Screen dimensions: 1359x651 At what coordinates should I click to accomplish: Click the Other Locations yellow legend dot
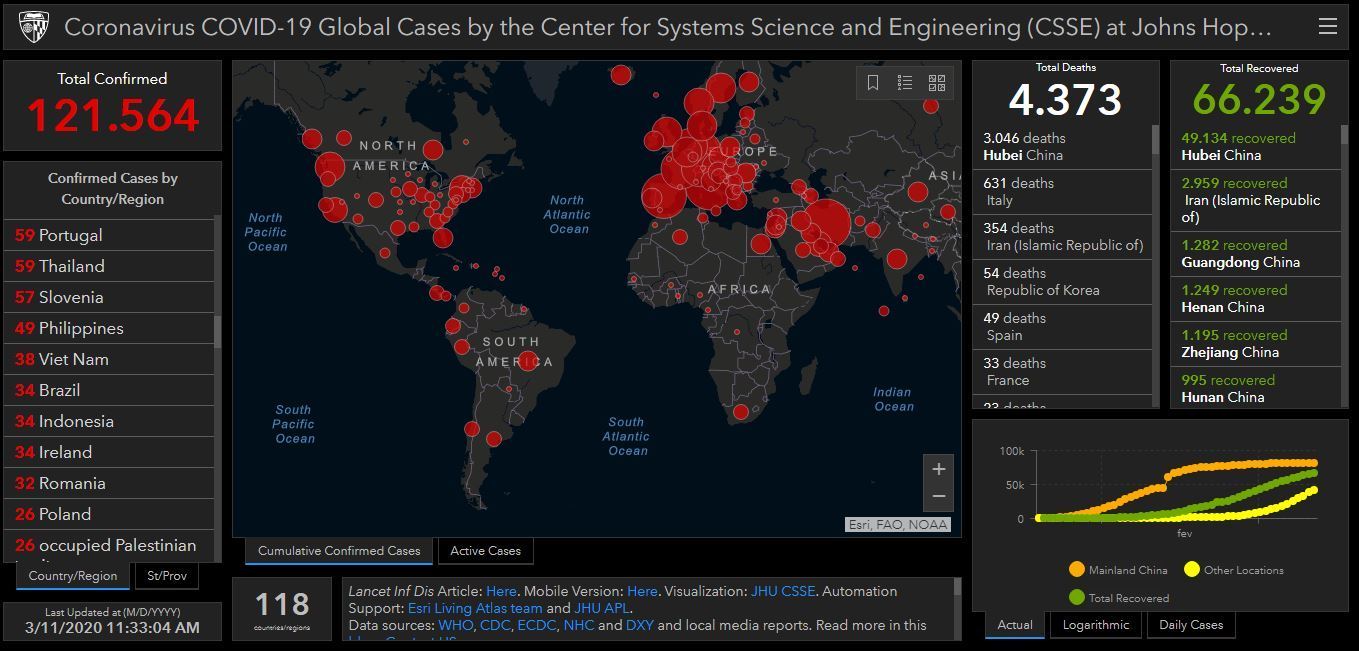(1191, 570)
